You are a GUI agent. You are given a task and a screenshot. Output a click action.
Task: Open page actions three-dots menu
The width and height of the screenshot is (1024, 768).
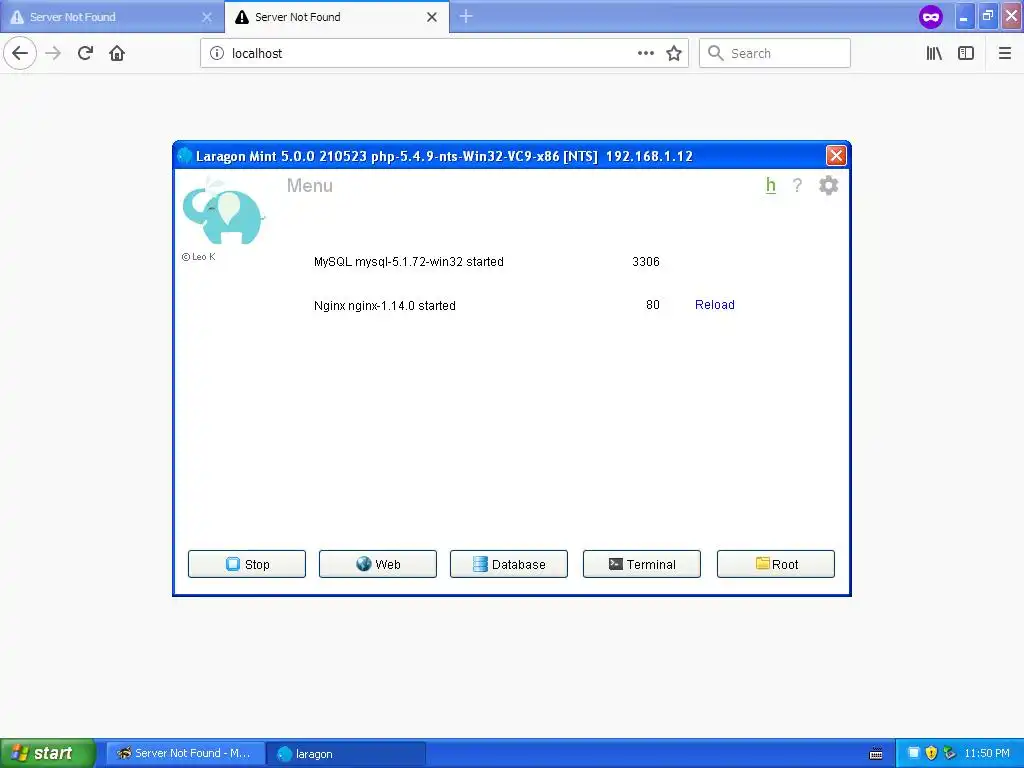pos(646,54)
